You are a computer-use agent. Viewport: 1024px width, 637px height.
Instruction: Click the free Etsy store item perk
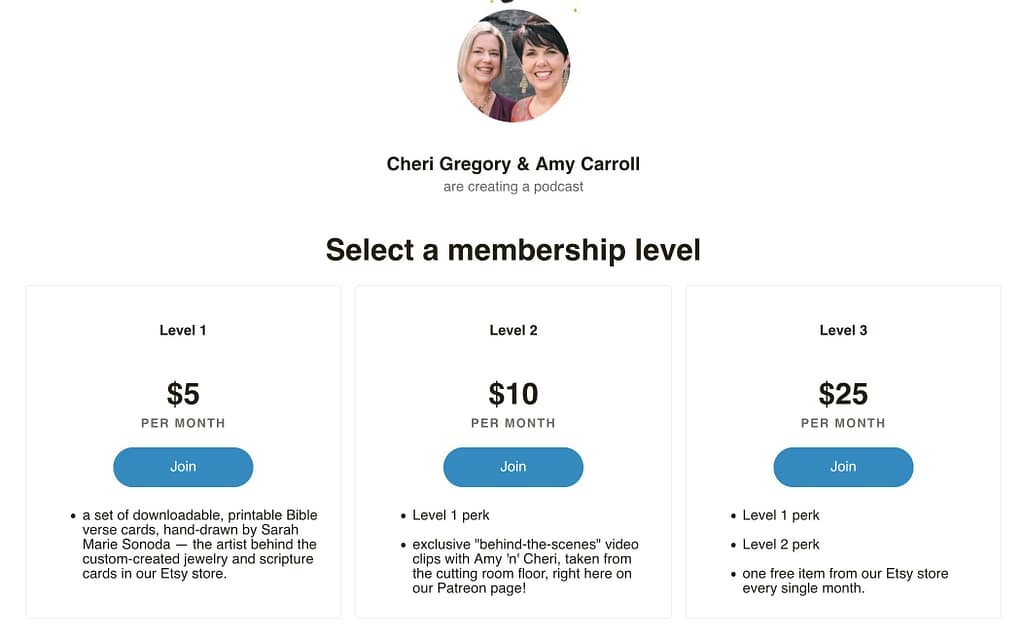845,580
